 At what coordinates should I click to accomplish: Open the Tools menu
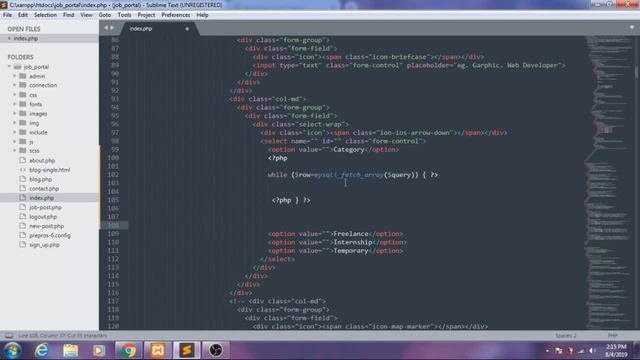124,15
